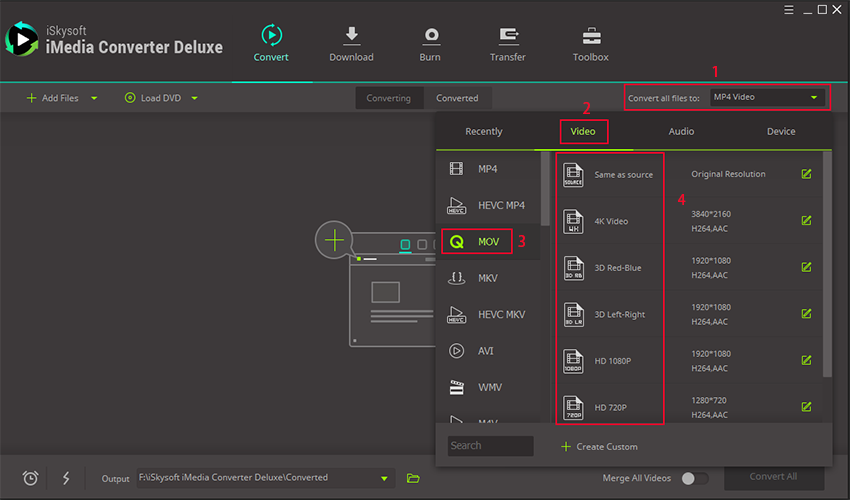Edit settings for 3D Left-Right preset
This screenshot has height=500, width=850.
click(807, 313)
